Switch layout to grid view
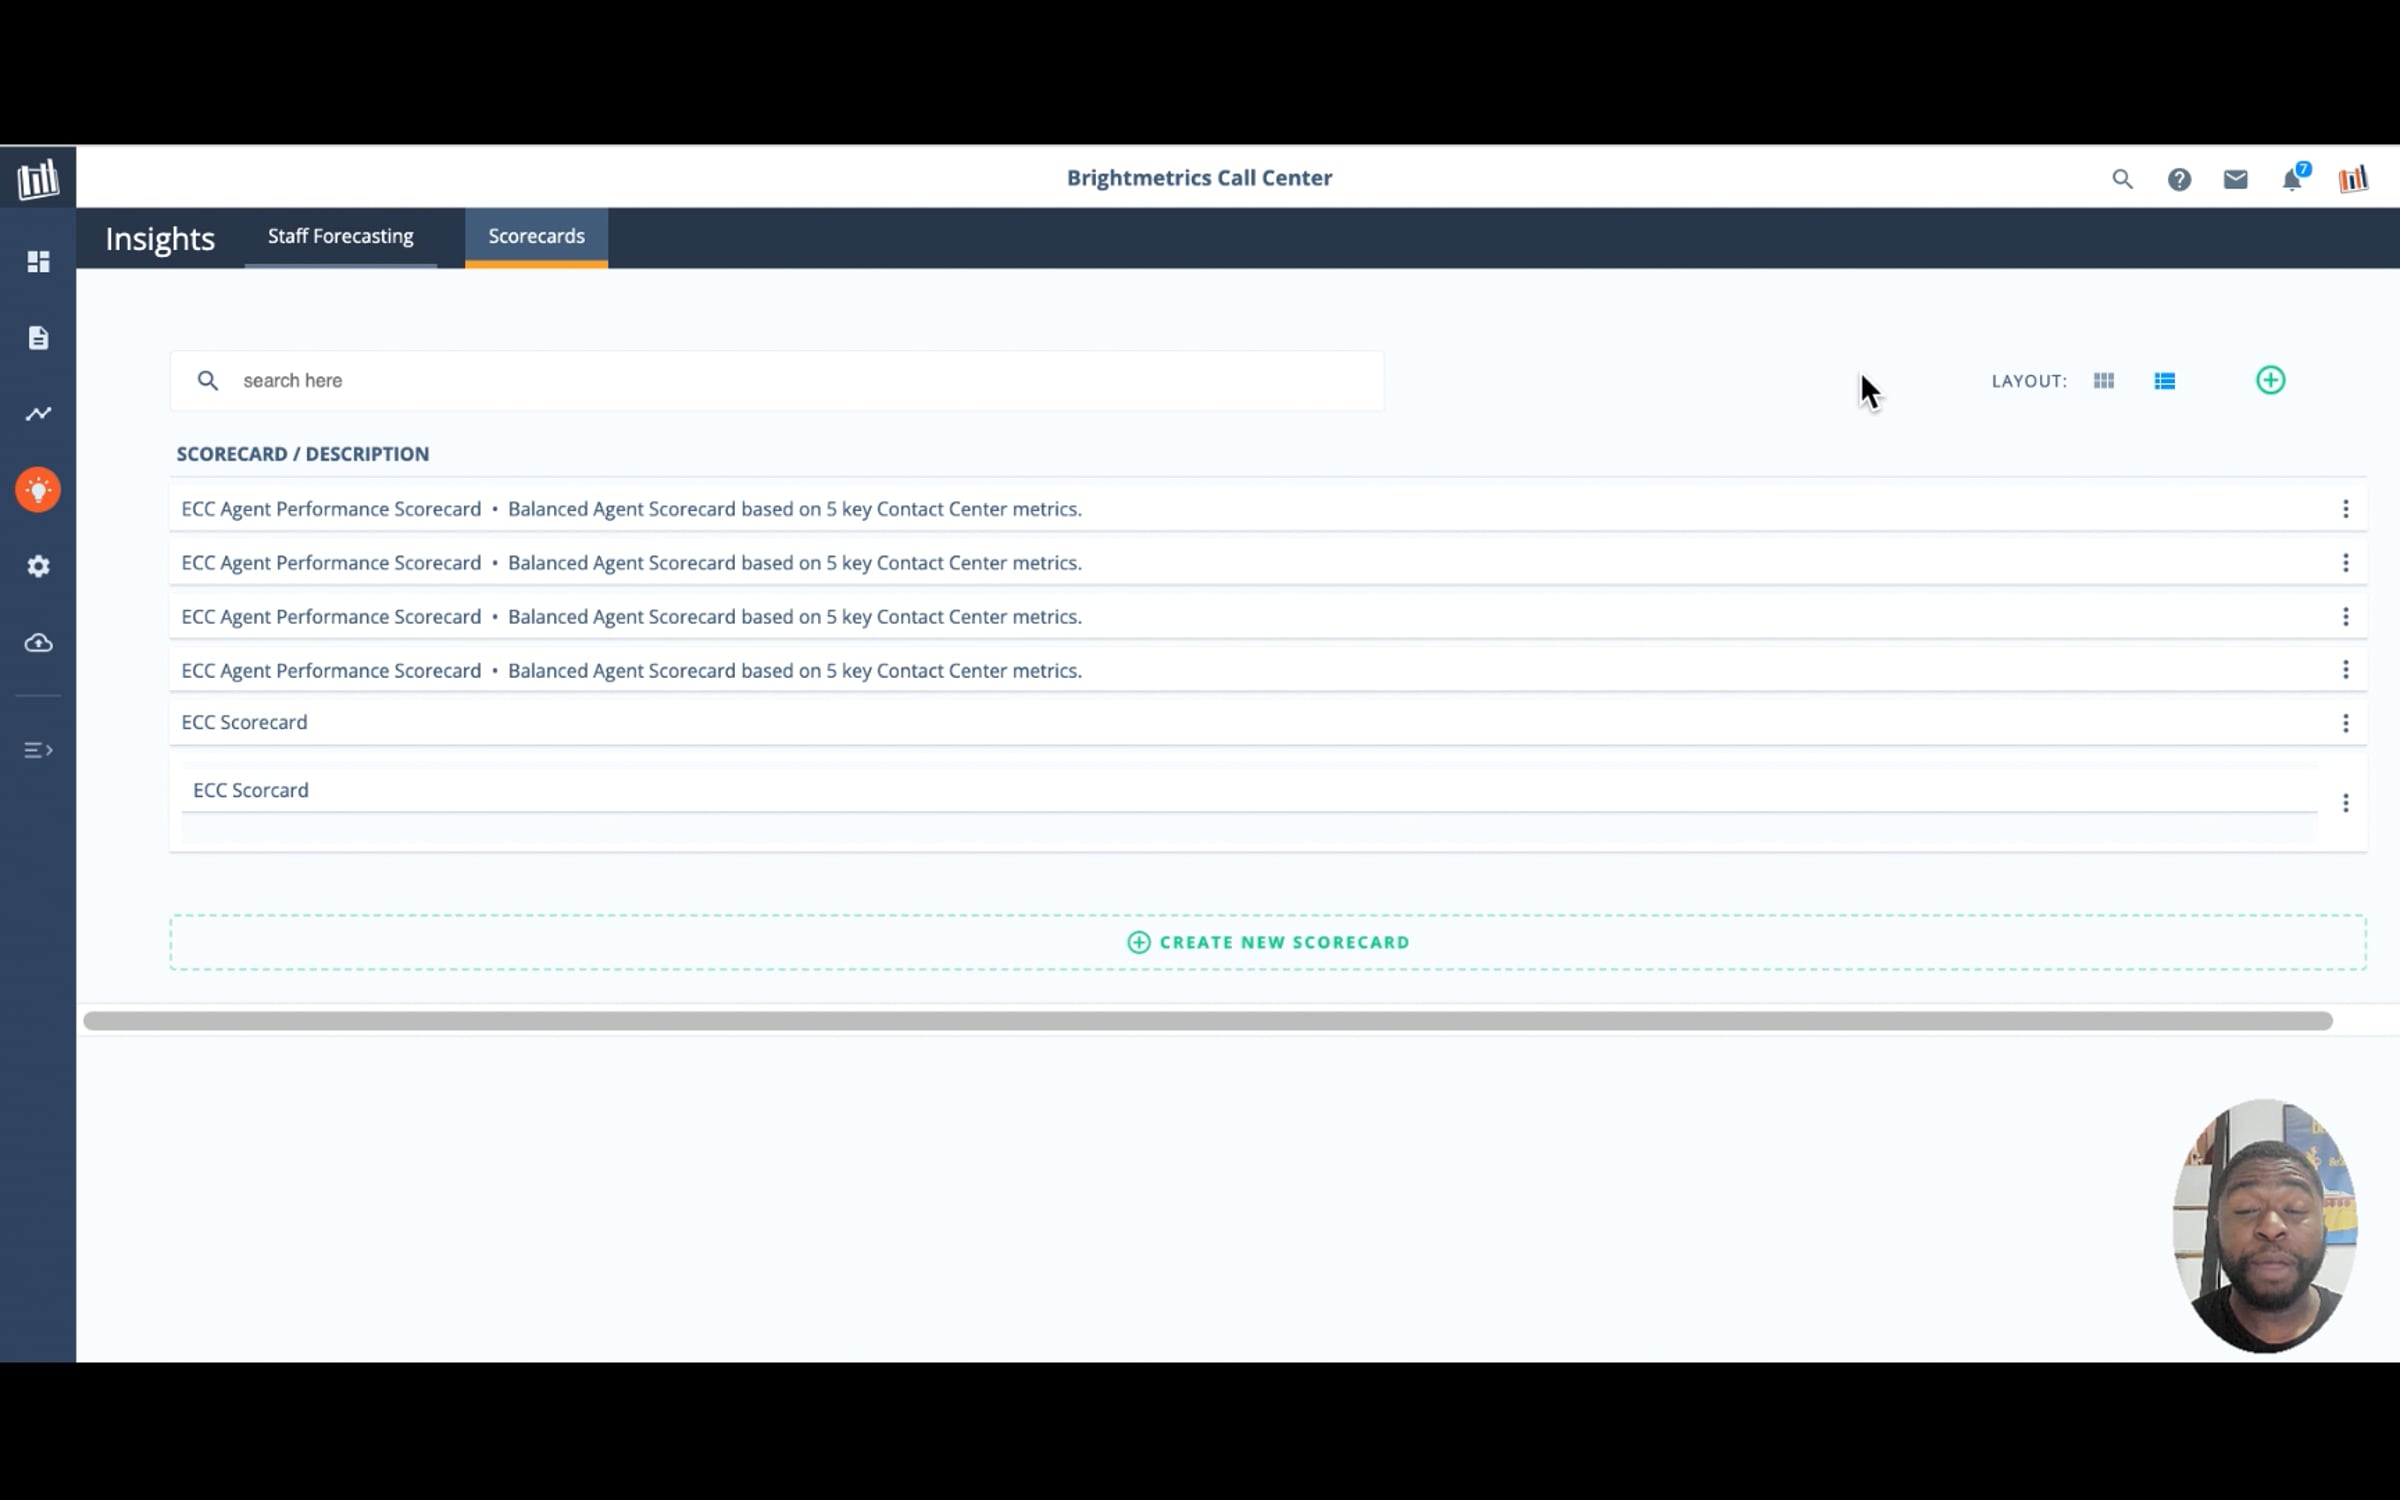Screen dimensions: 2400x1500 click(x=2103, y=381)
